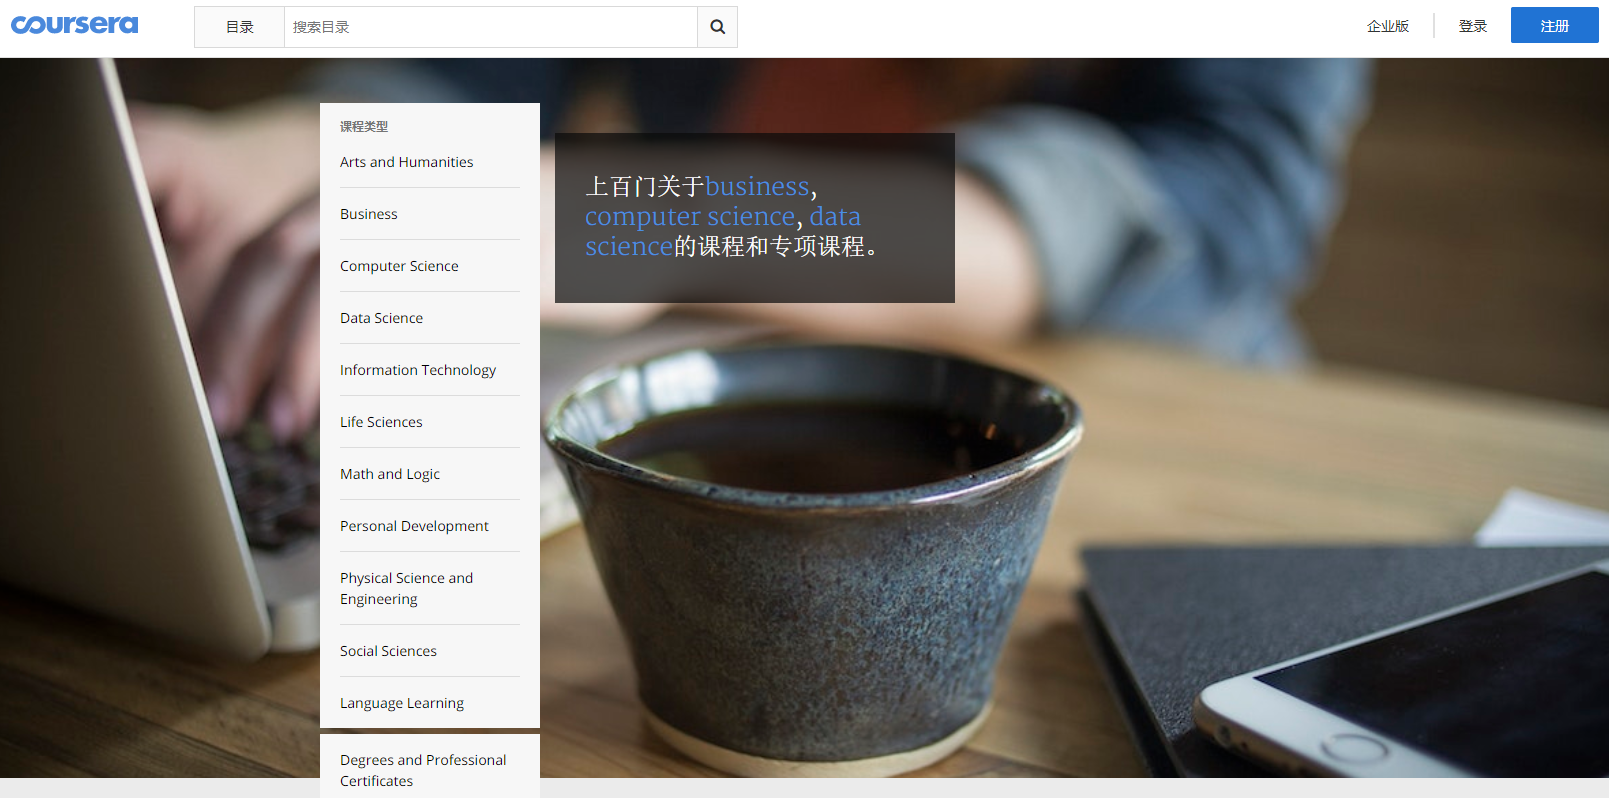Open the 企业版 enterprise link
Image resolution: width=1609 pixels, height=798 pixels.
tap(1388, 26)
